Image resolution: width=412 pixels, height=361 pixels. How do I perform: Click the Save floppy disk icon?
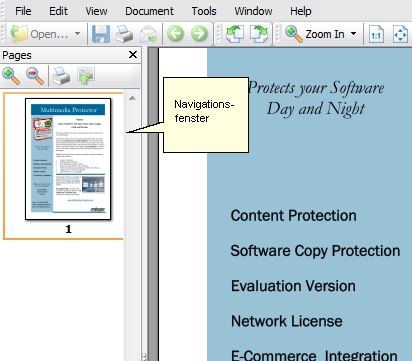[101, 34]
